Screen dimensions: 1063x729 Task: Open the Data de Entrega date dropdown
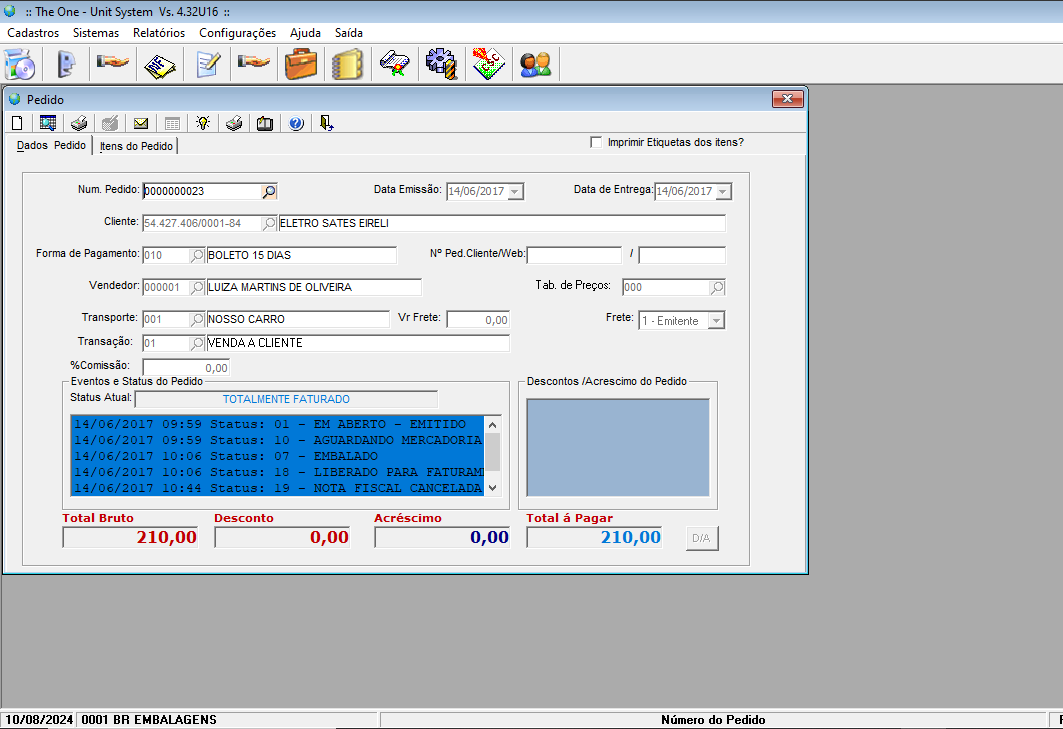coord(723,191)
